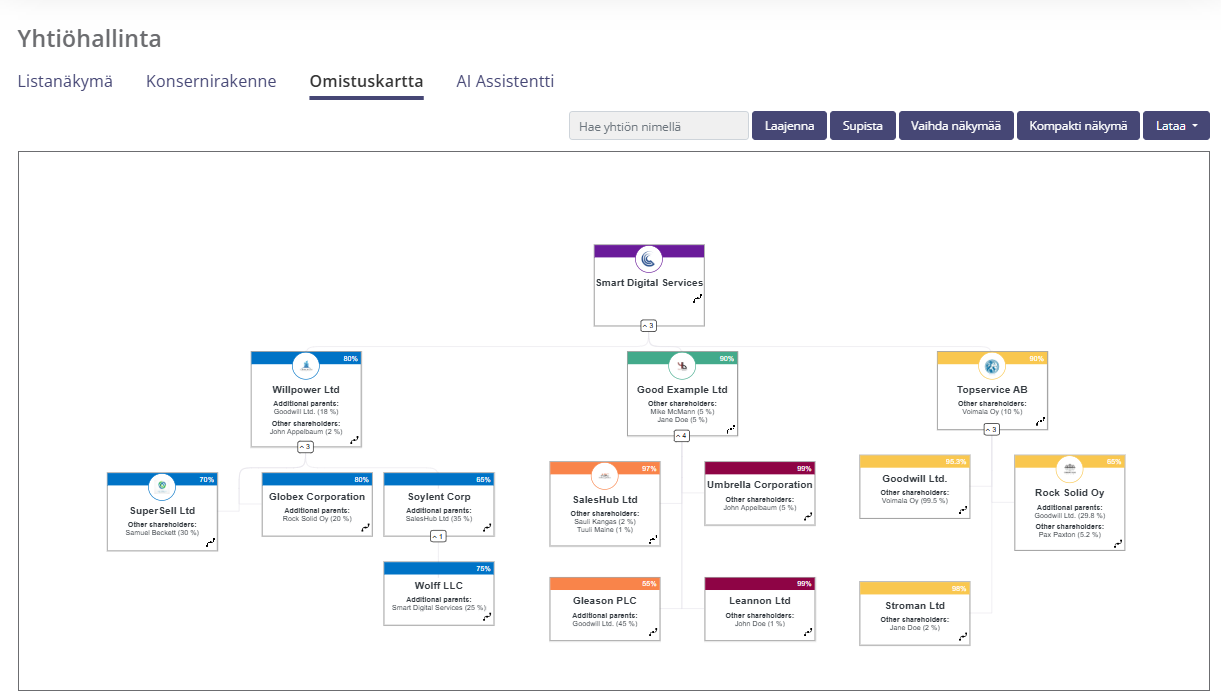
Task: Select the Globex Corporation node title
Action: 317,497
